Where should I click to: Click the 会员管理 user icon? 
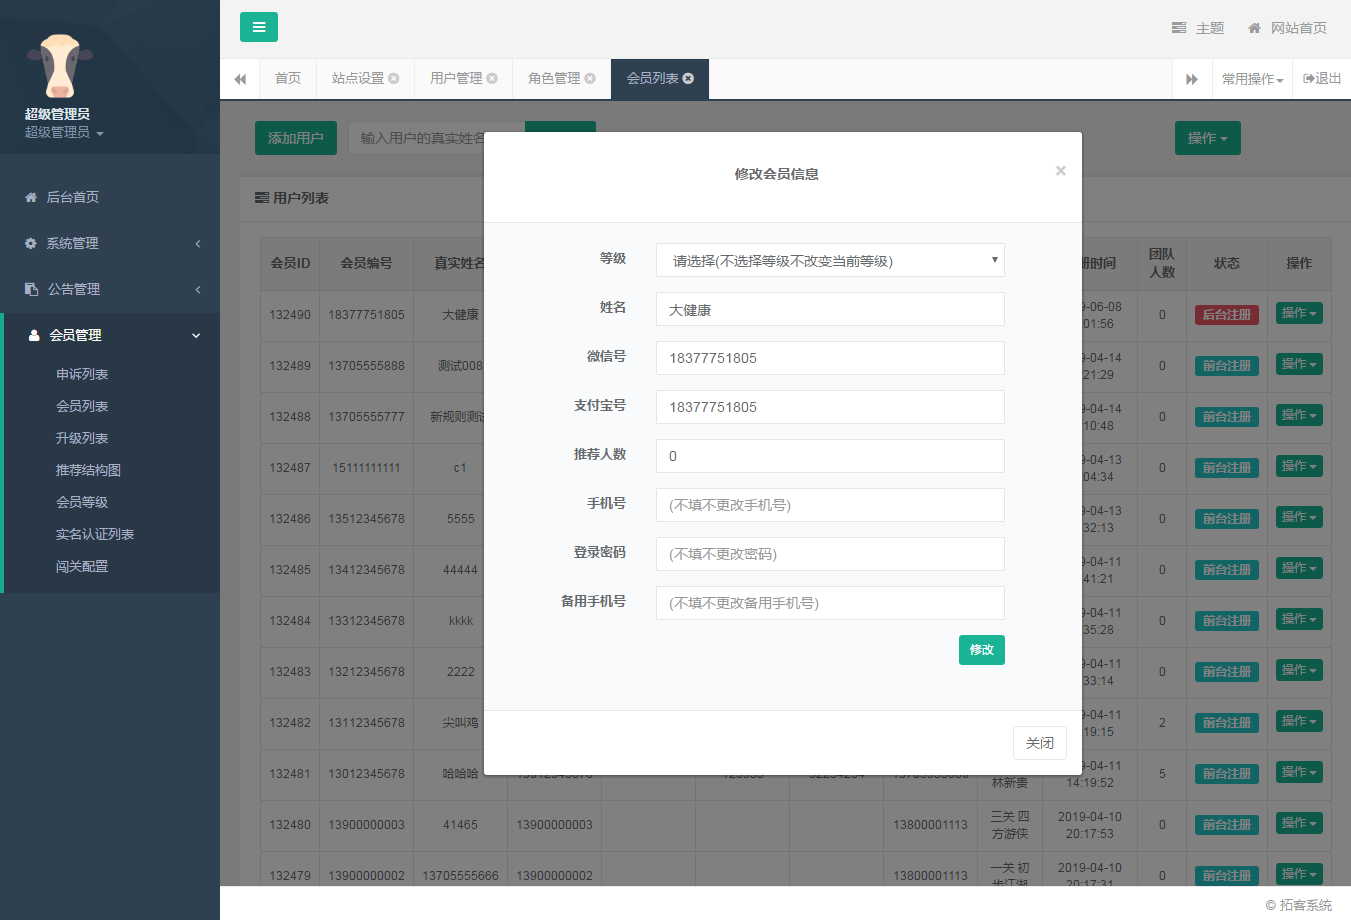[x=36, y=335]
